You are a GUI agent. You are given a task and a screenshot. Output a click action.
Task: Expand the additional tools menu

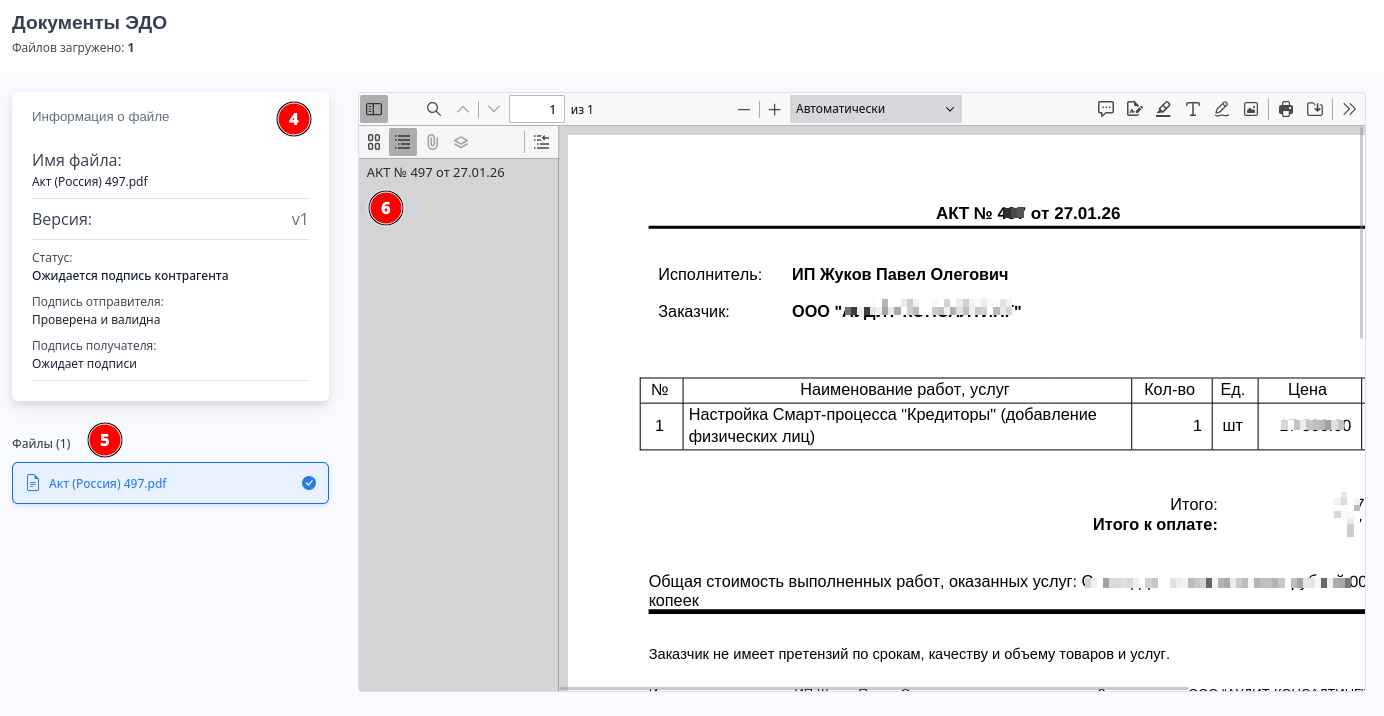coord(1349,109)
